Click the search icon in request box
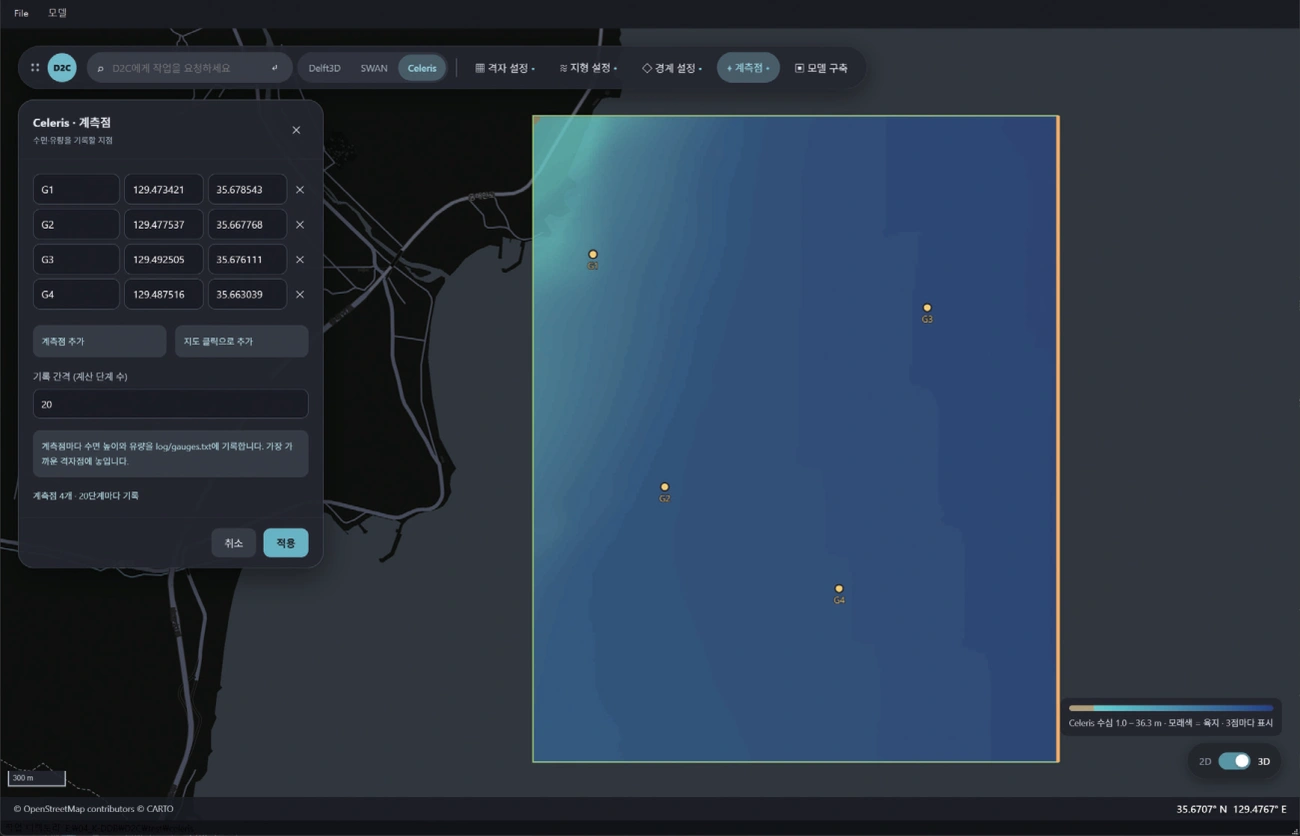The height and width of the screenshot is (836, 1300). pos(101,68)
